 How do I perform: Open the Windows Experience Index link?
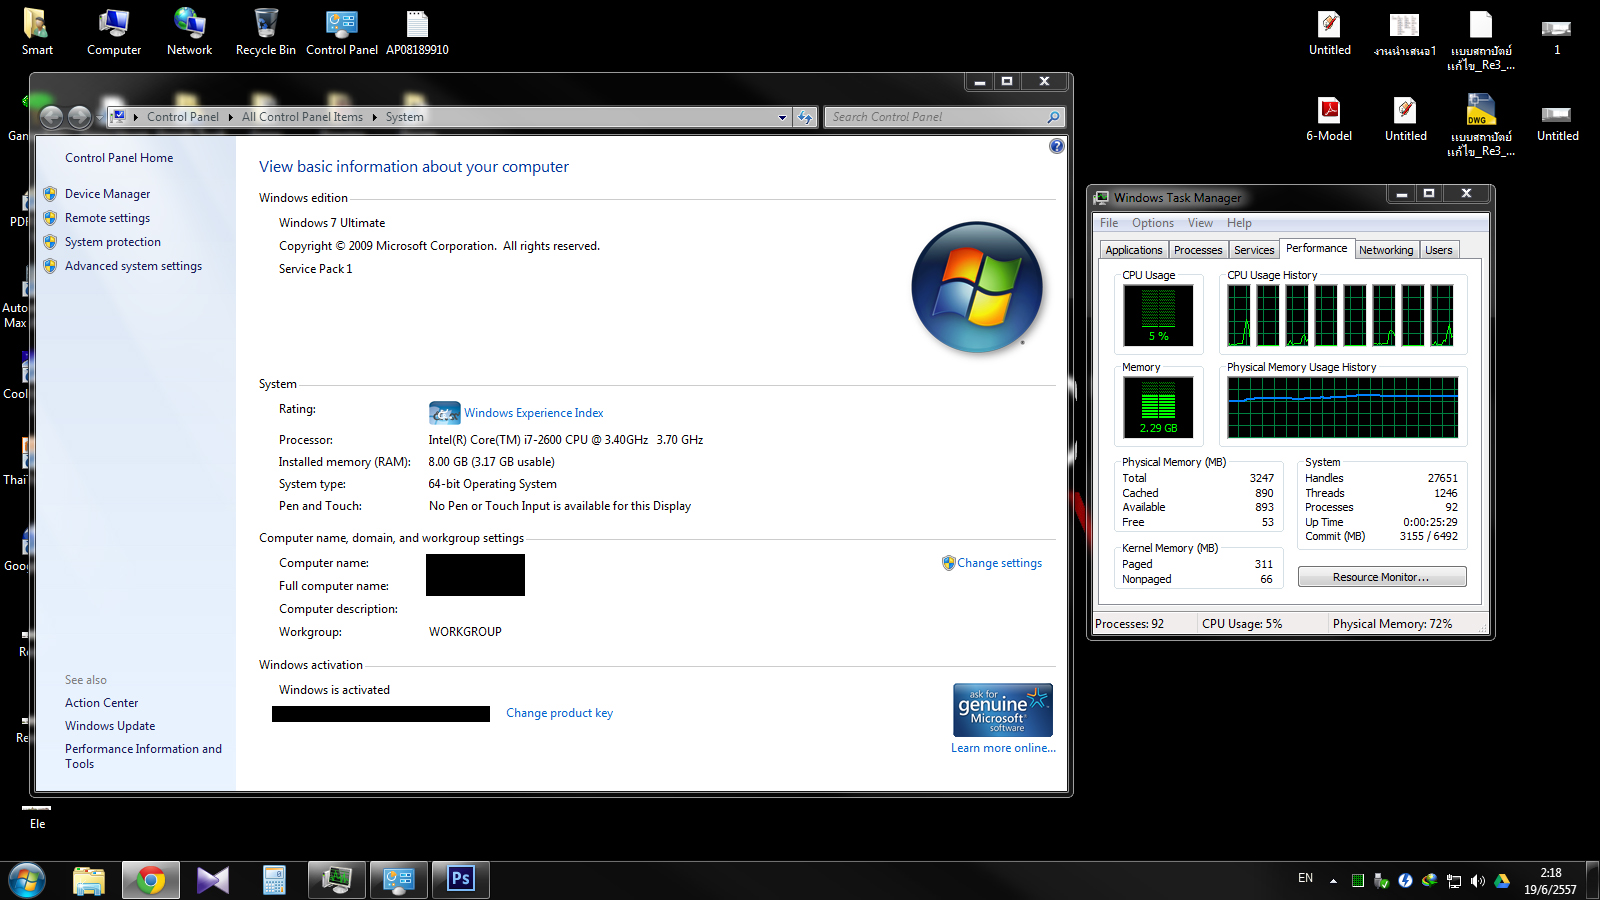533,413
